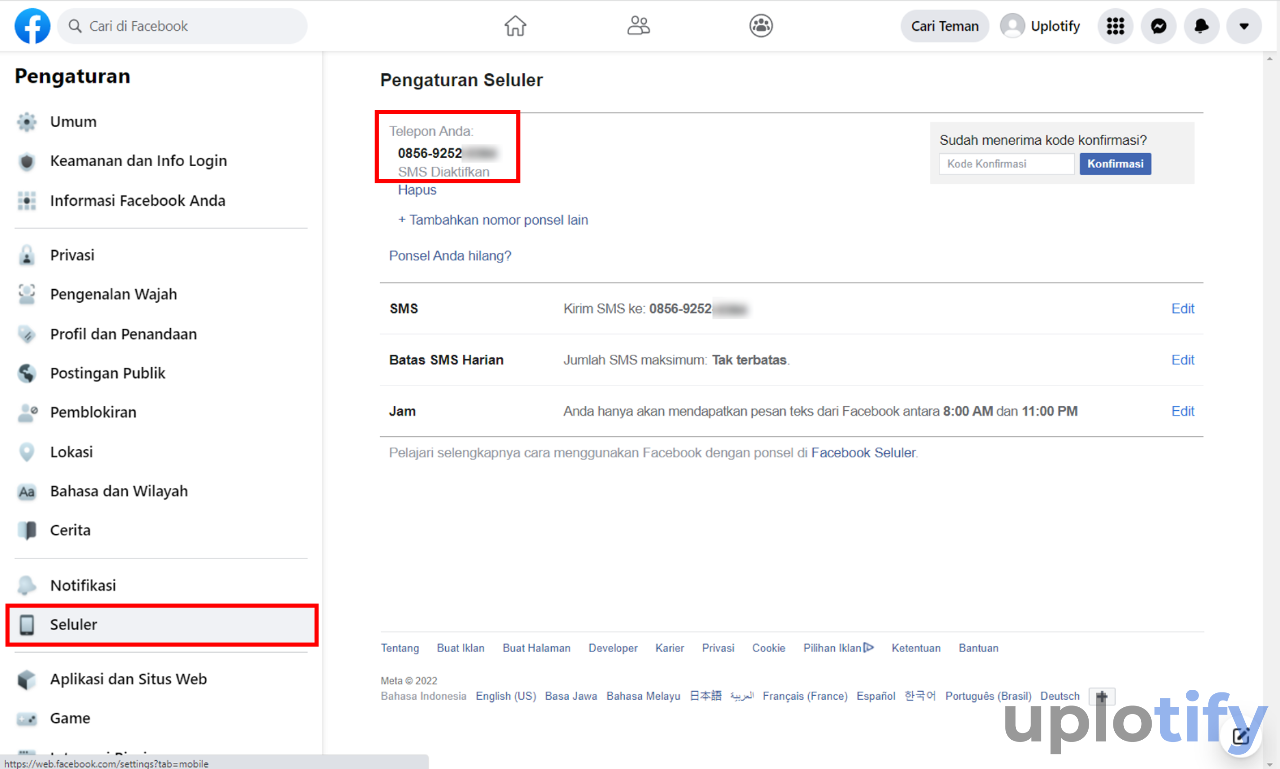Open the notifications bell icon

1201,26
